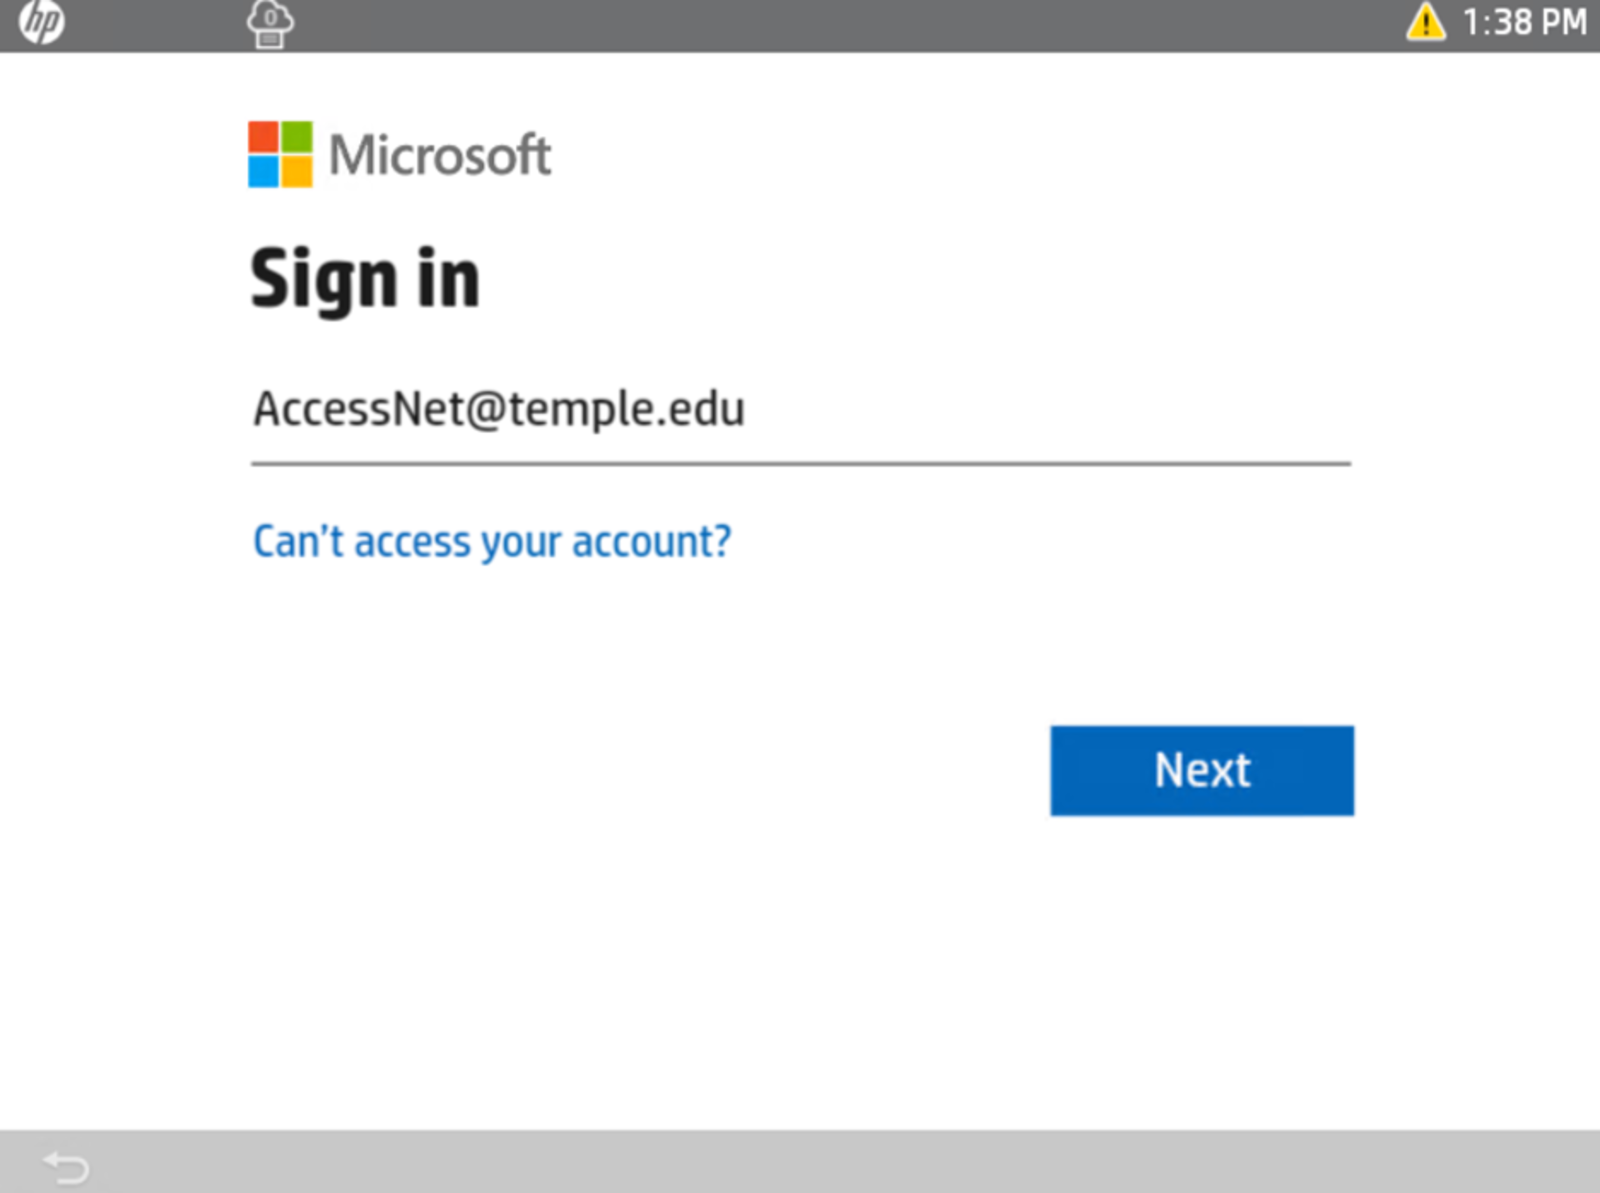The image size is (1600, 1193).
Task: Tap the yellow warning triangle icon
Action: (x=1425, y=21)
